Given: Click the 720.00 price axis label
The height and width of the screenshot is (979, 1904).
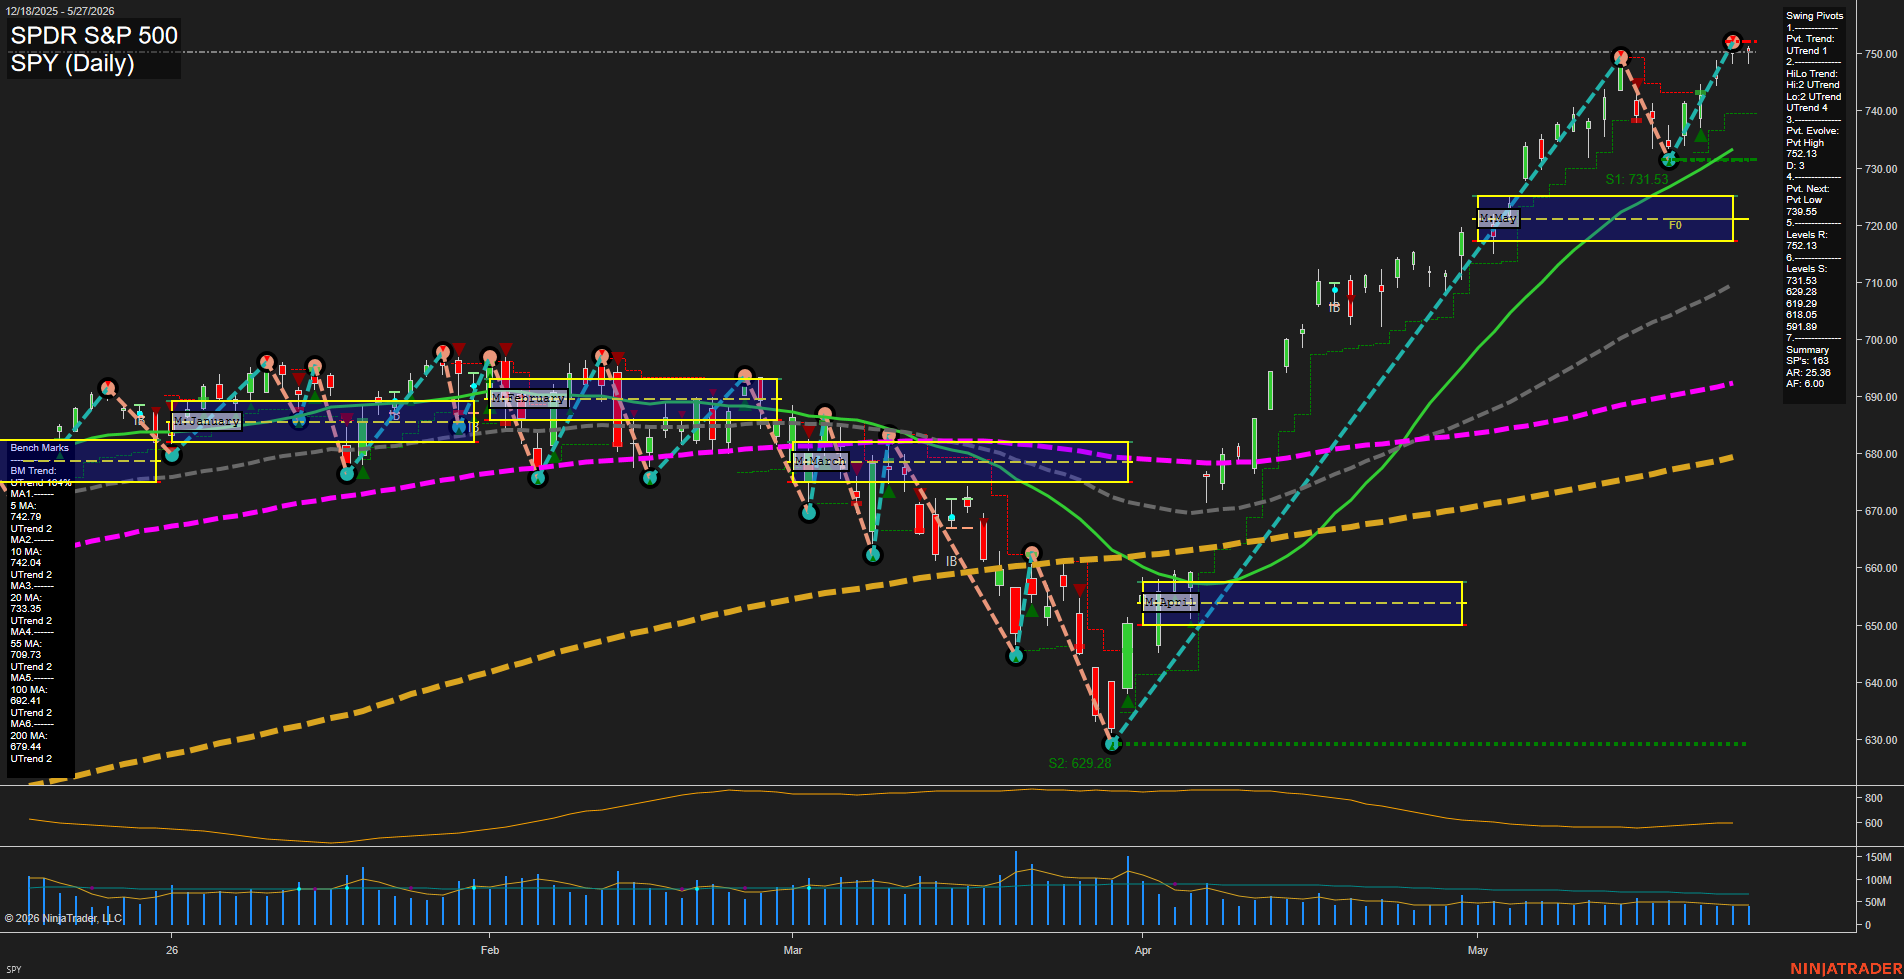Looking at the screenshot, I should pos(1880,226).
